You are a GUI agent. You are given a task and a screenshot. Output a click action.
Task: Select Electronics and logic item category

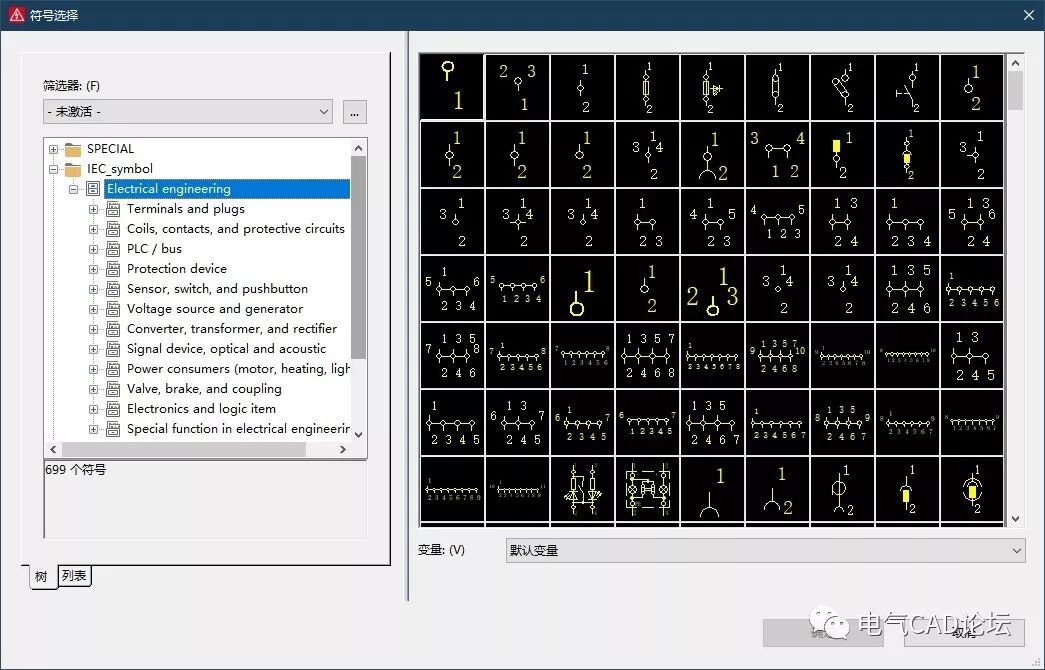[x=201, y=409]
